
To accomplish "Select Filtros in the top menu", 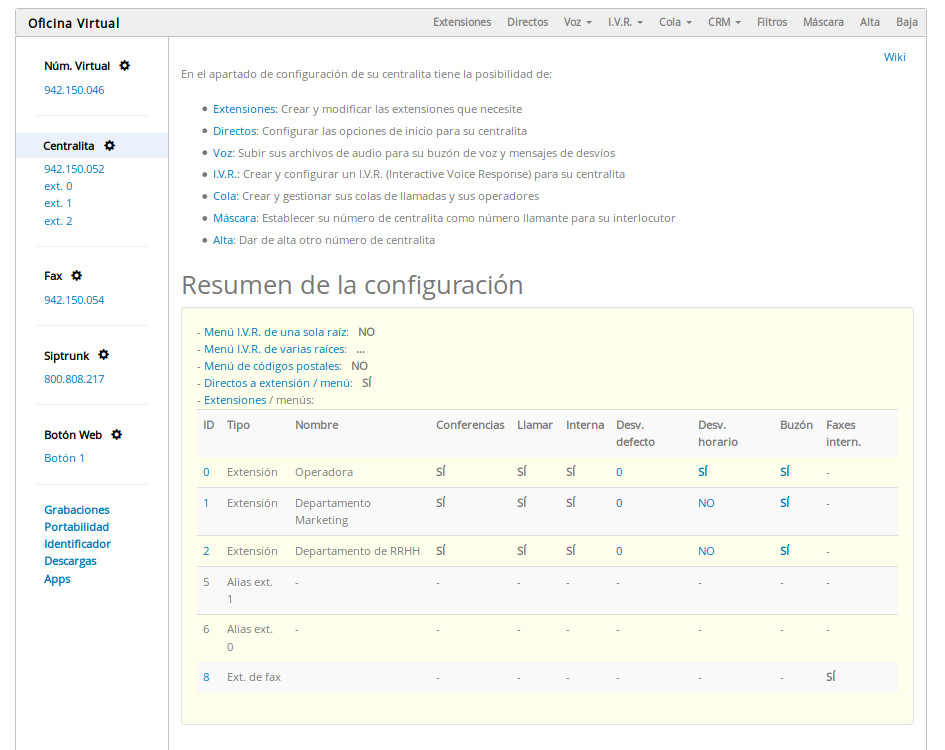I will click(x=772, y=22).
